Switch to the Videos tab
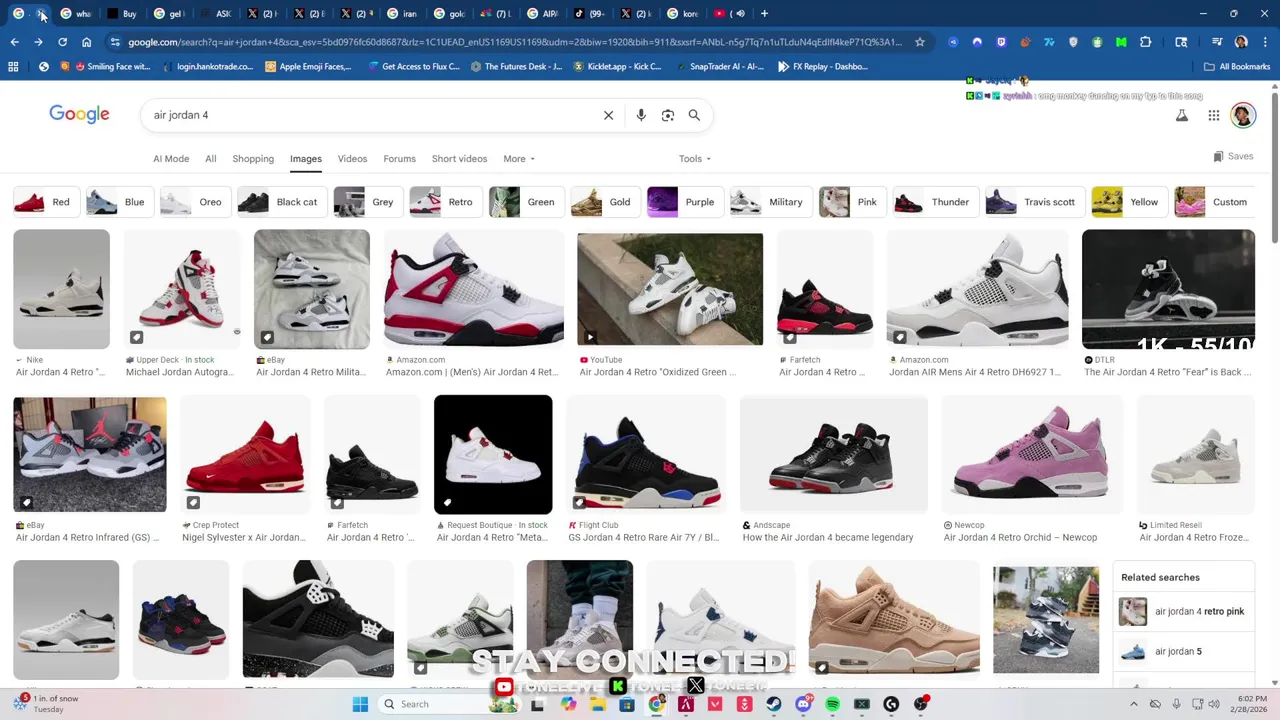The width and height of the screenshot is (1280, 720). click(x=352, y=159)
